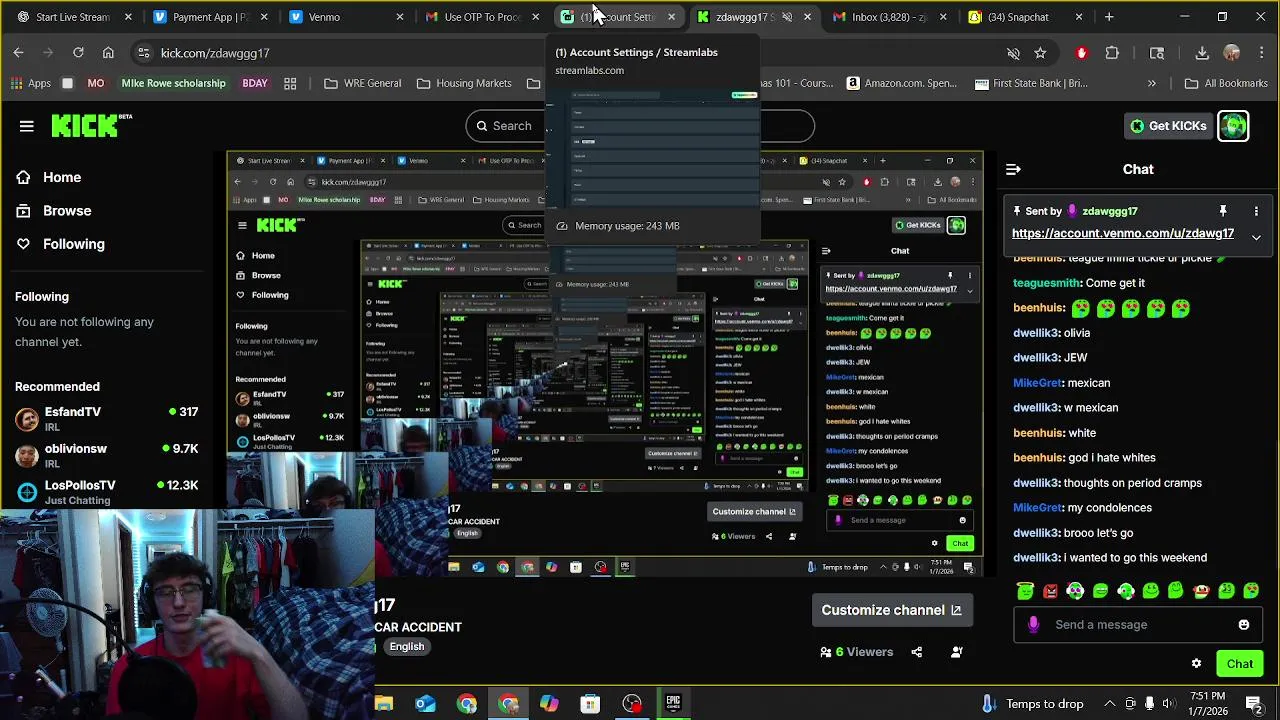Viewport: 1280px width, 720px height.
Task: Open BDAY bookmark
Action: pyautogui.click(x=255, y=83)
